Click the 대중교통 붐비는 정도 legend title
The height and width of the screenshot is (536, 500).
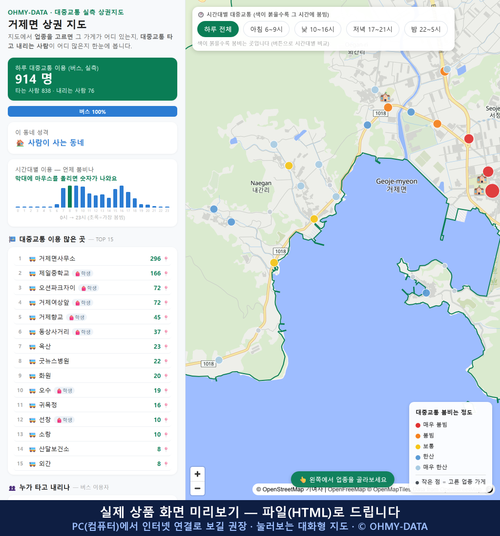pos(444,413)
